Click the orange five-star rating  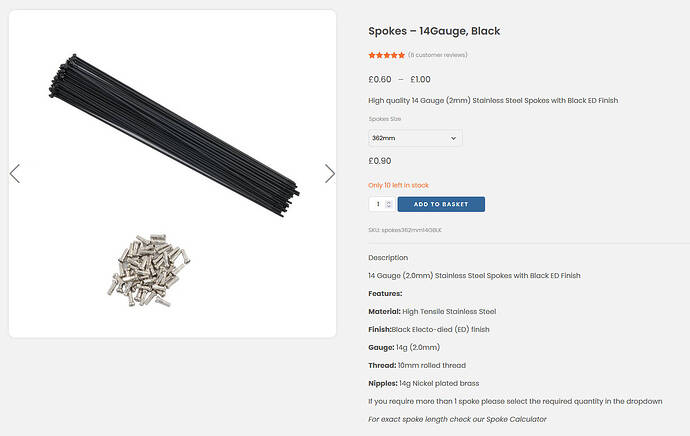(x=386, y=55)
